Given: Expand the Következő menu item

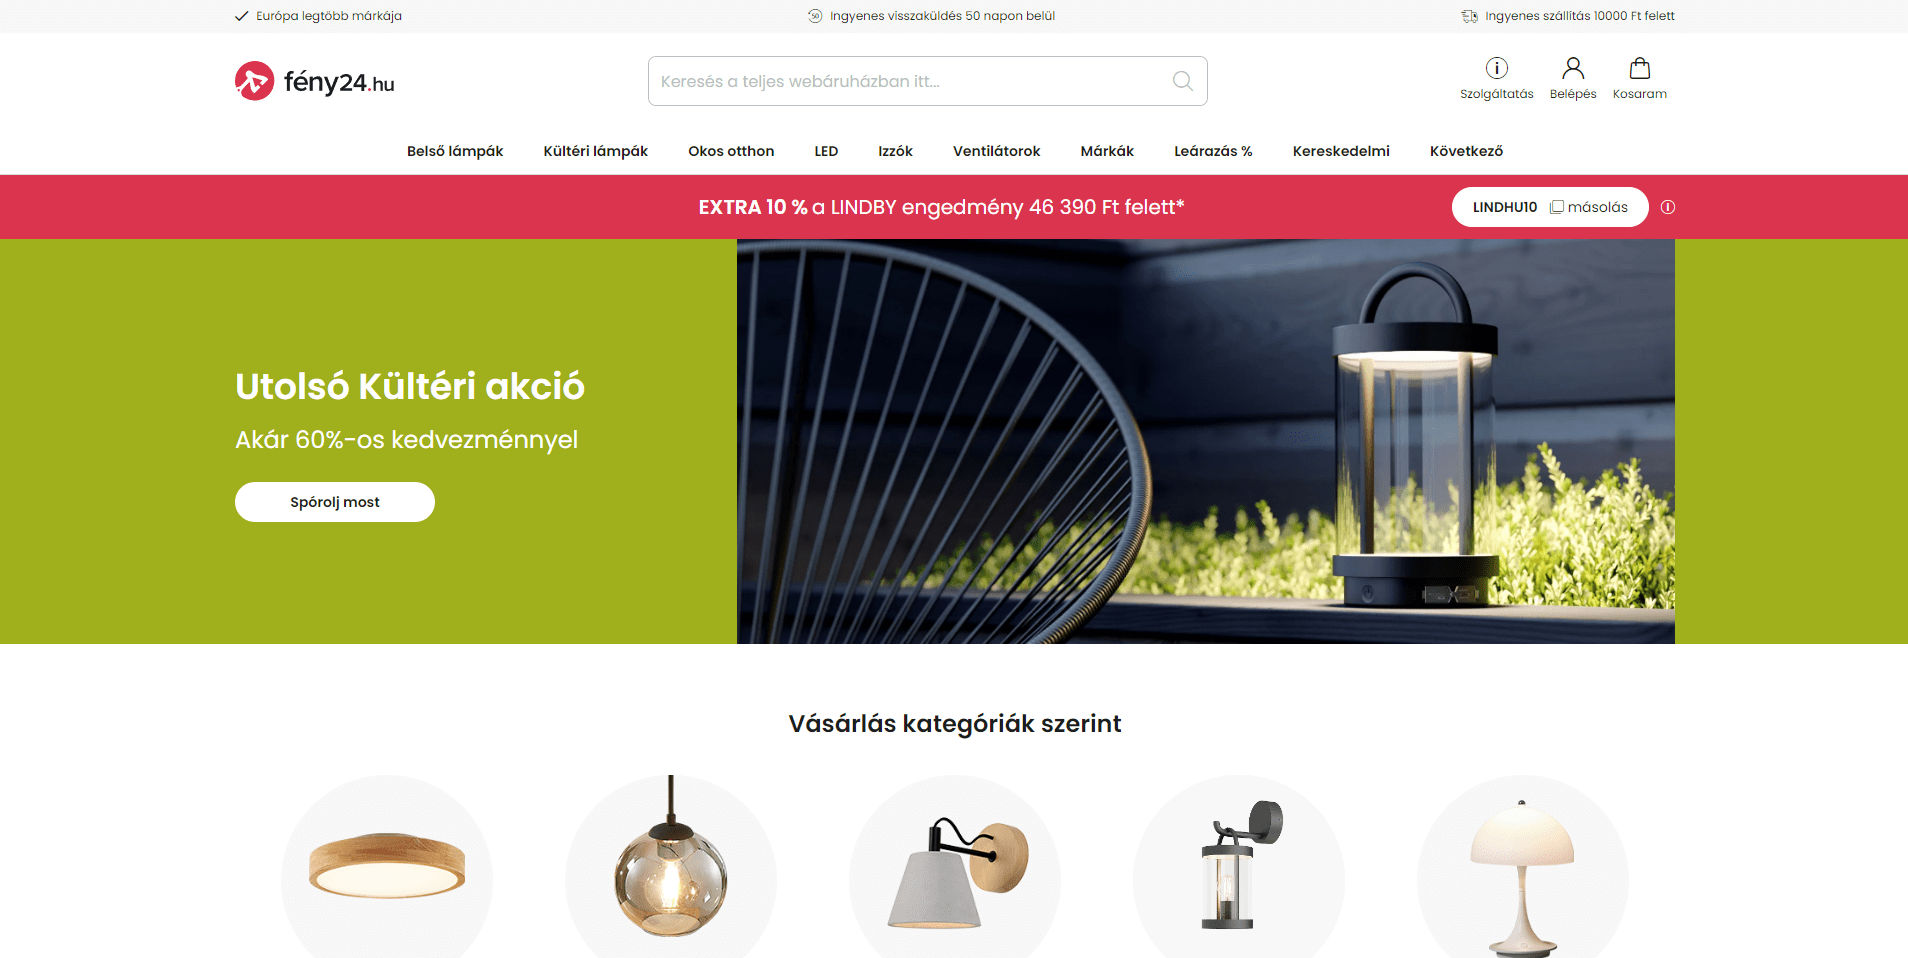Looking at the screenshot, I should tap(1466, 151).
